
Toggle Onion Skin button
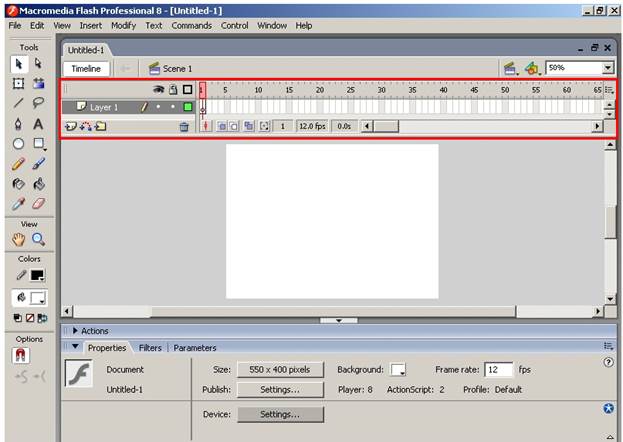pyautogui.click(x=222, y=126)
